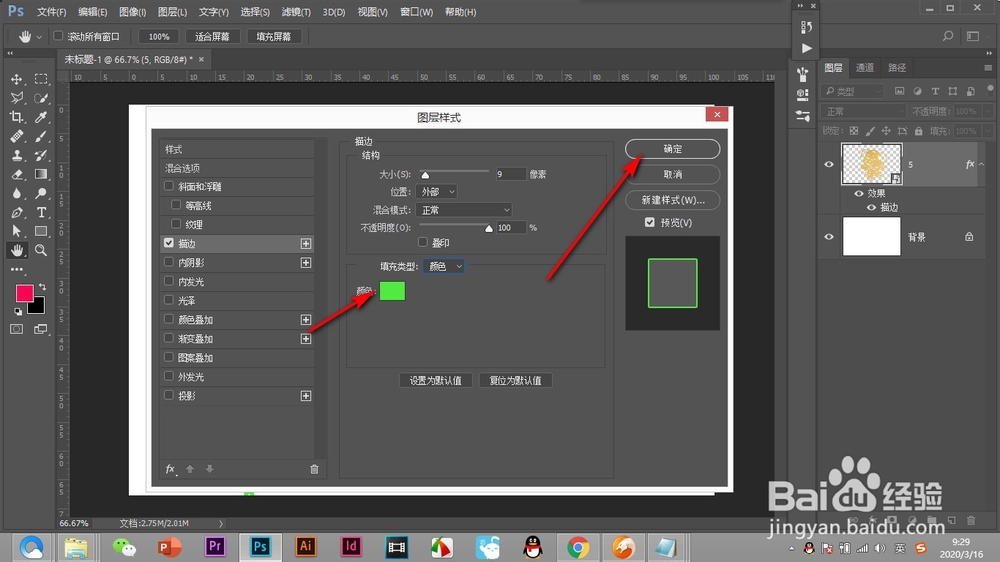Select the Quick Selection tool

[x=41, y=98]
